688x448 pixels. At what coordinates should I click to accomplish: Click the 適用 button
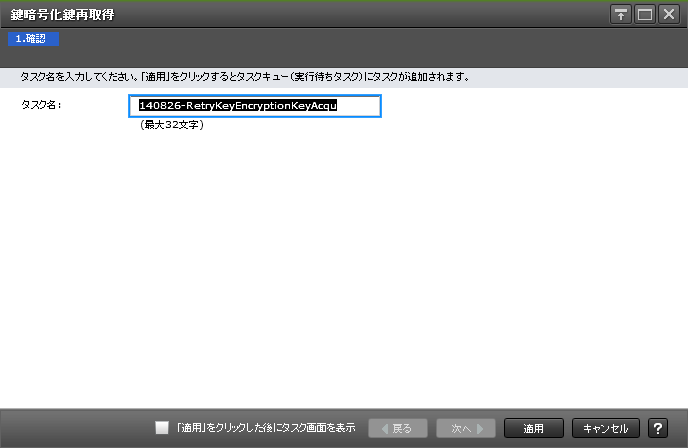click(x=534, y=428)
